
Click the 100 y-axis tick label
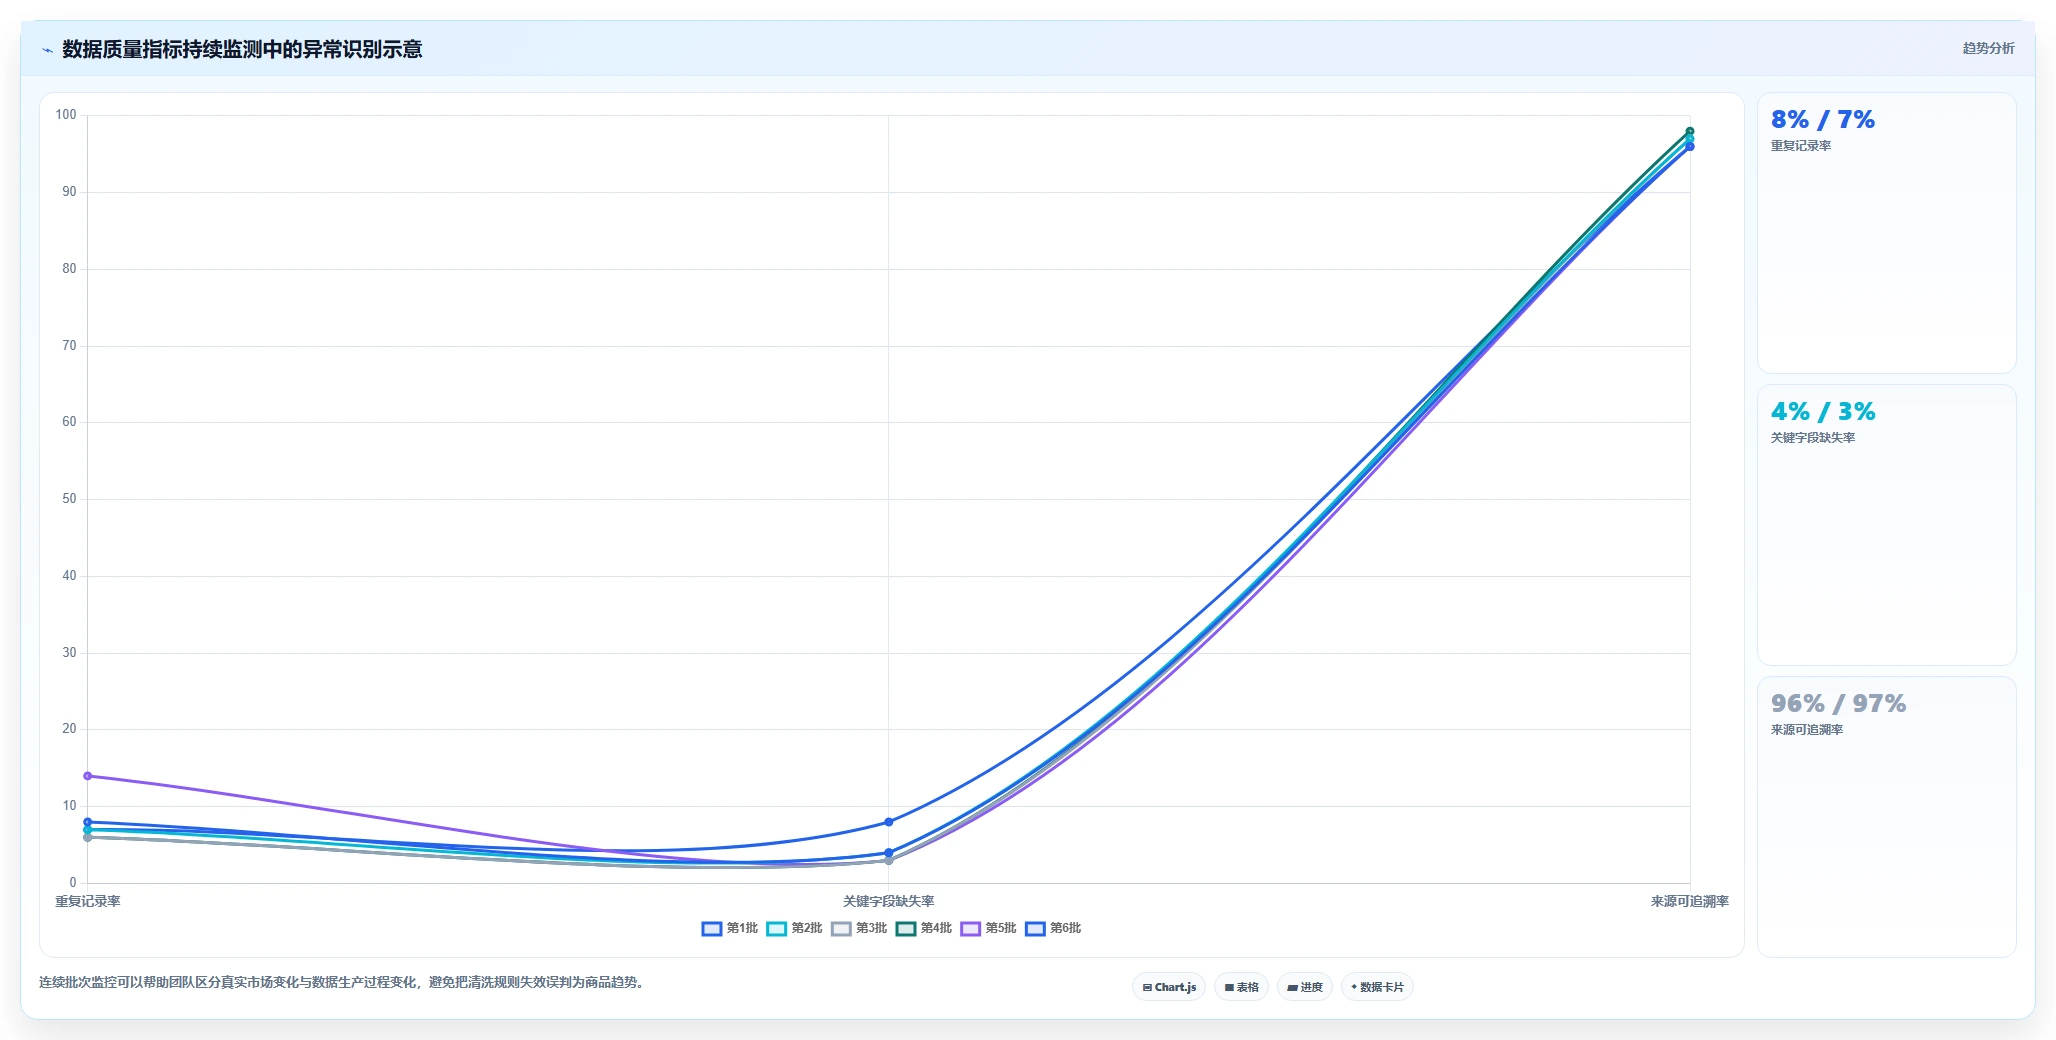[66, 115]
